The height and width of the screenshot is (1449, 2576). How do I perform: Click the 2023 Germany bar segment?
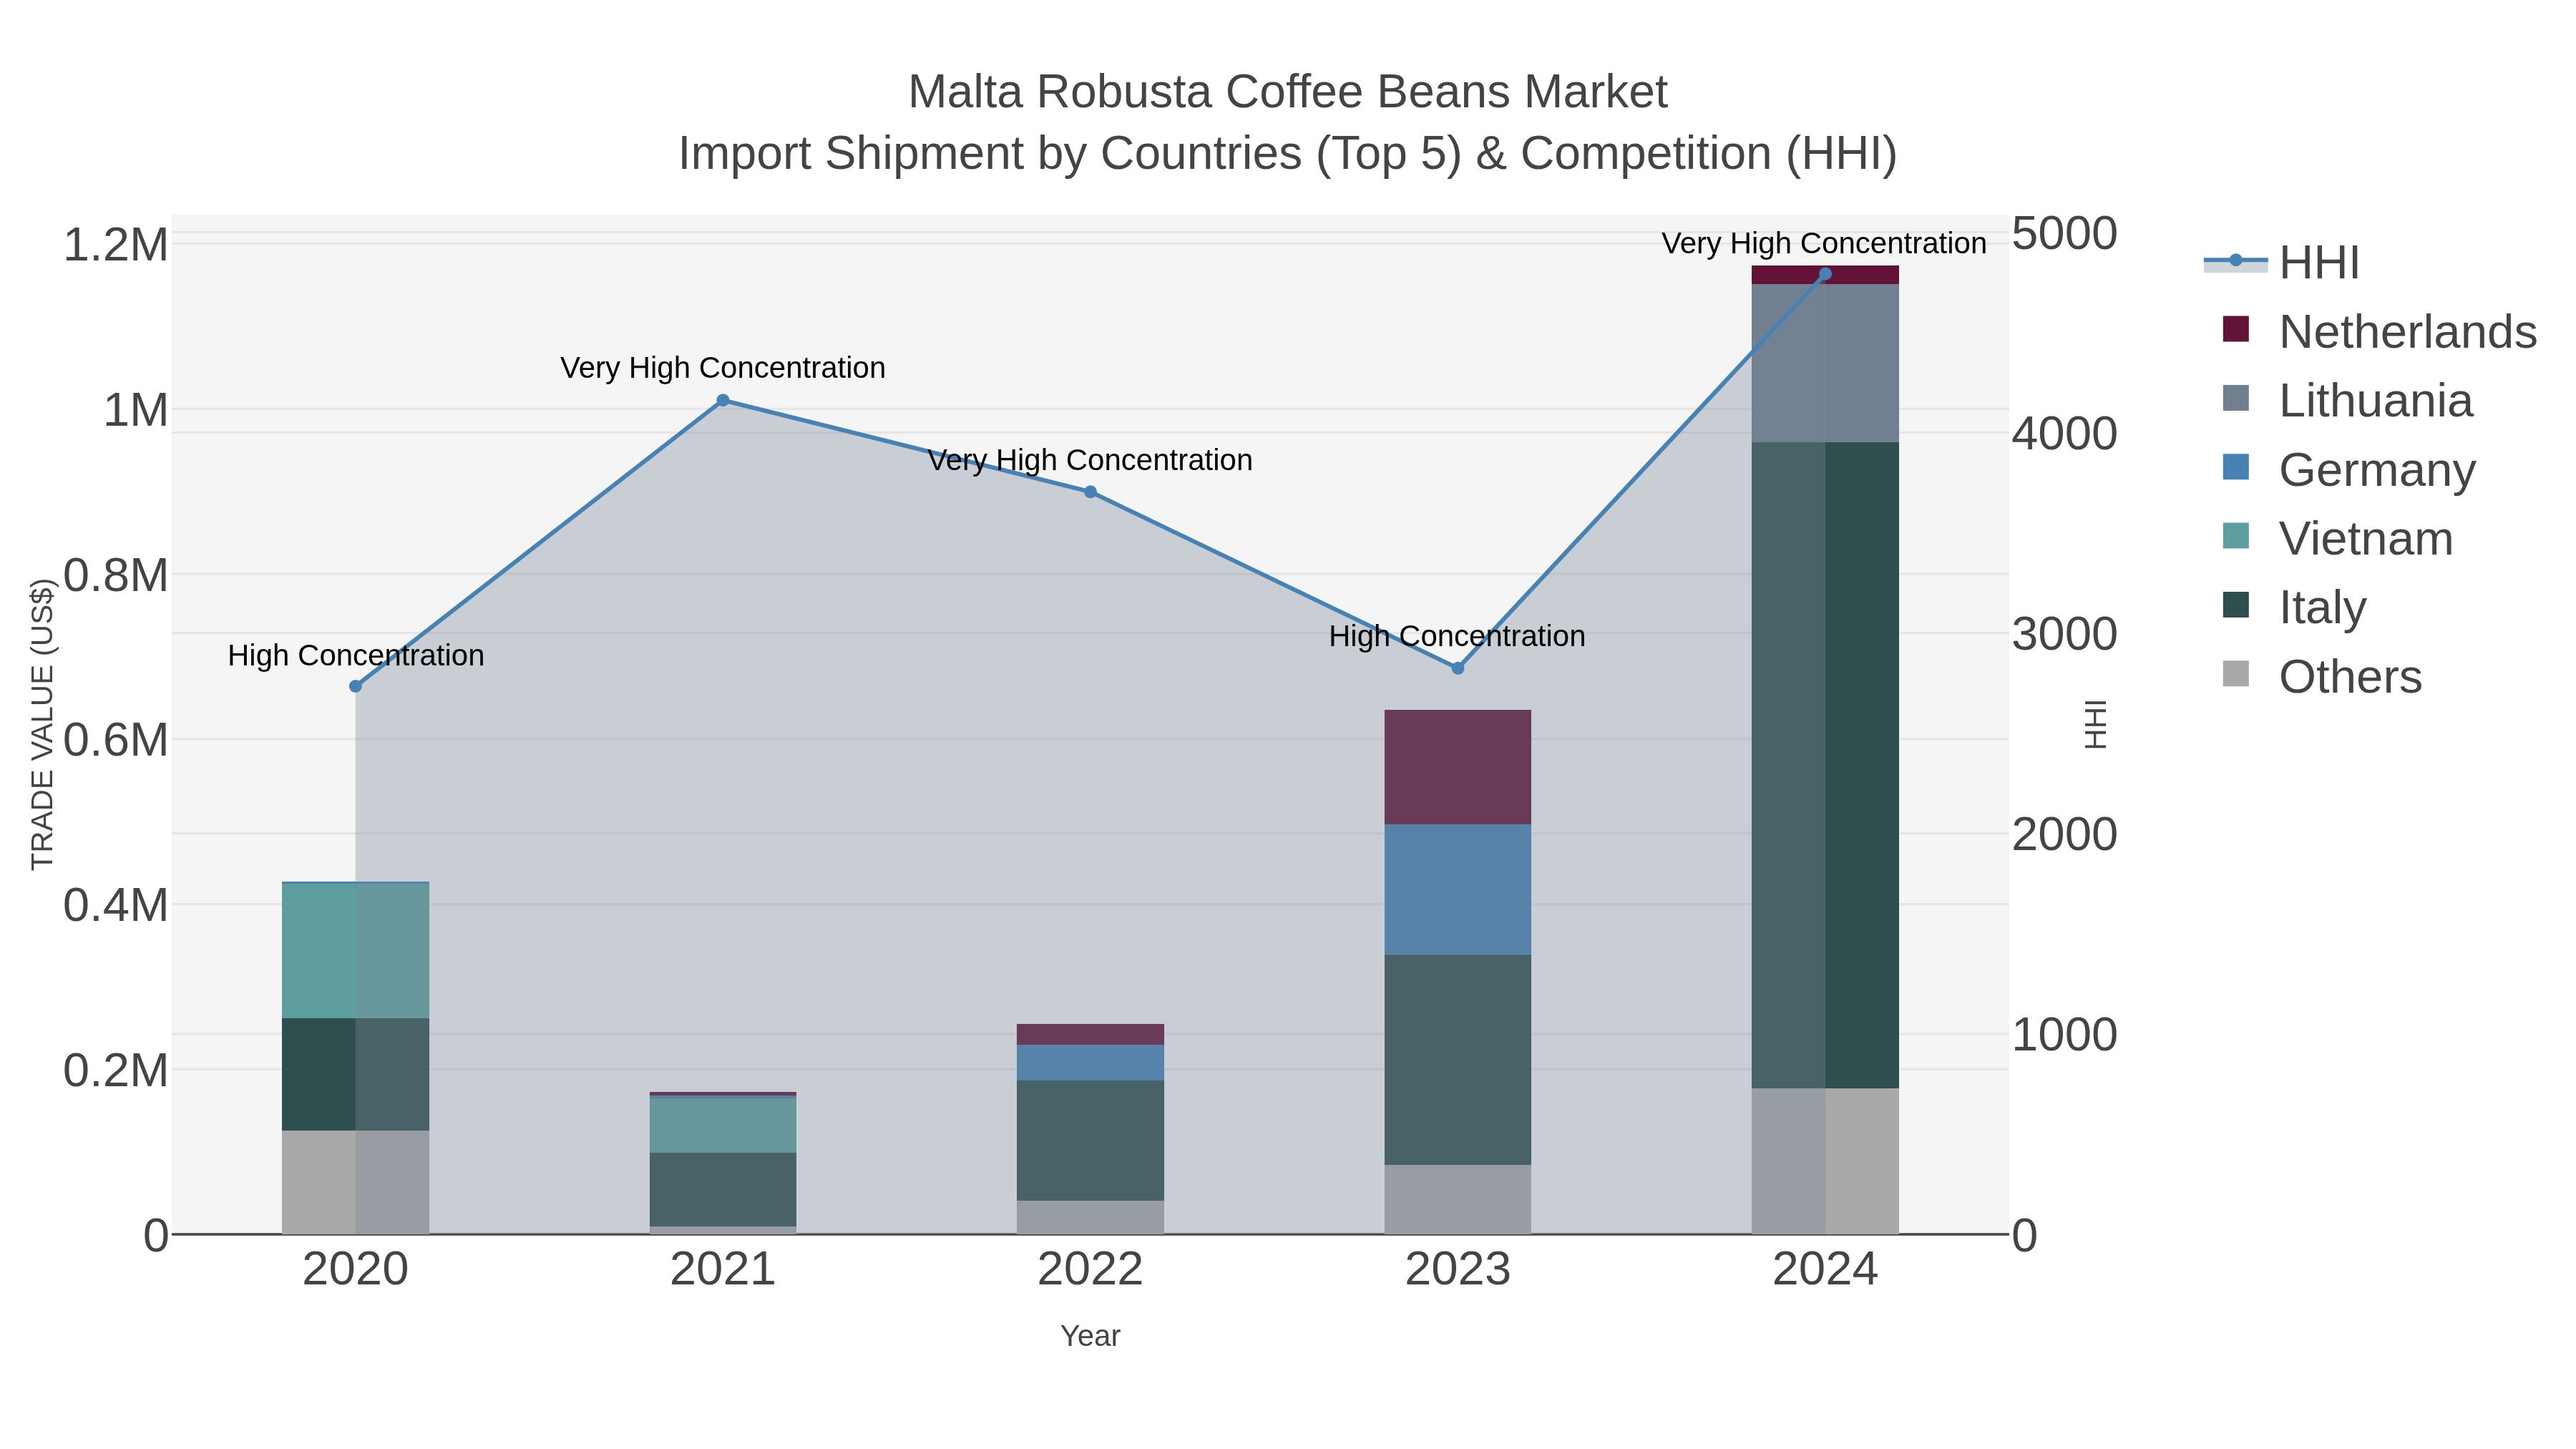point(1458,890)
